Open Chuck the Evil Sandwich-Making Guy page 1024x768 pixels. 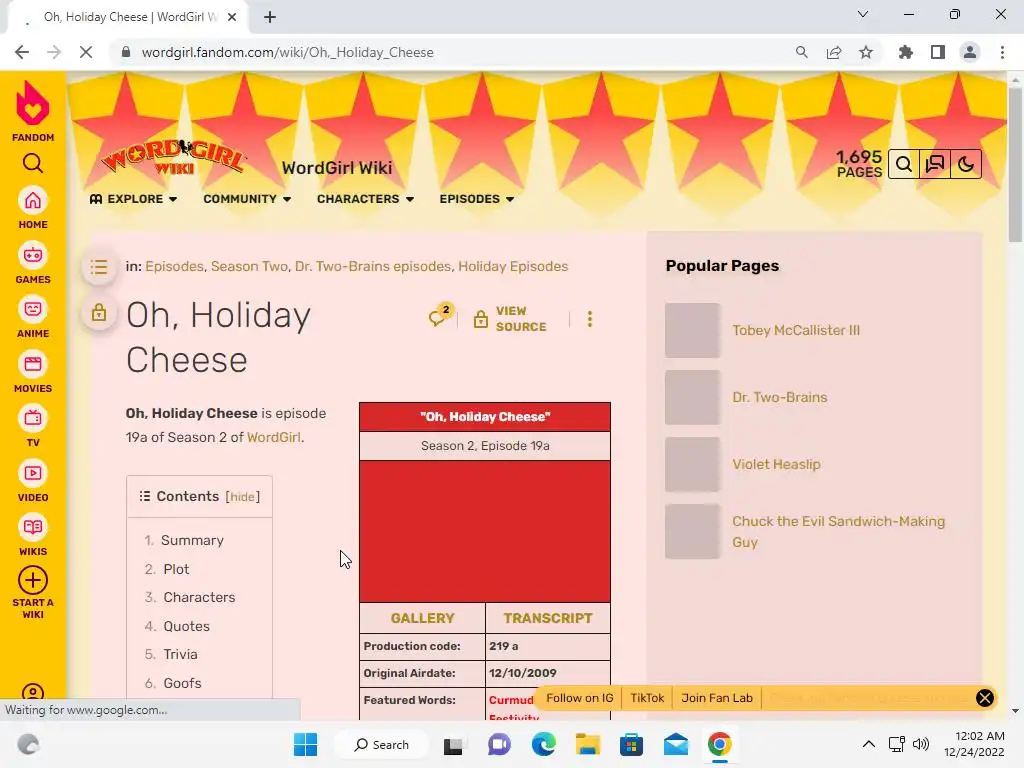(838, 532)
